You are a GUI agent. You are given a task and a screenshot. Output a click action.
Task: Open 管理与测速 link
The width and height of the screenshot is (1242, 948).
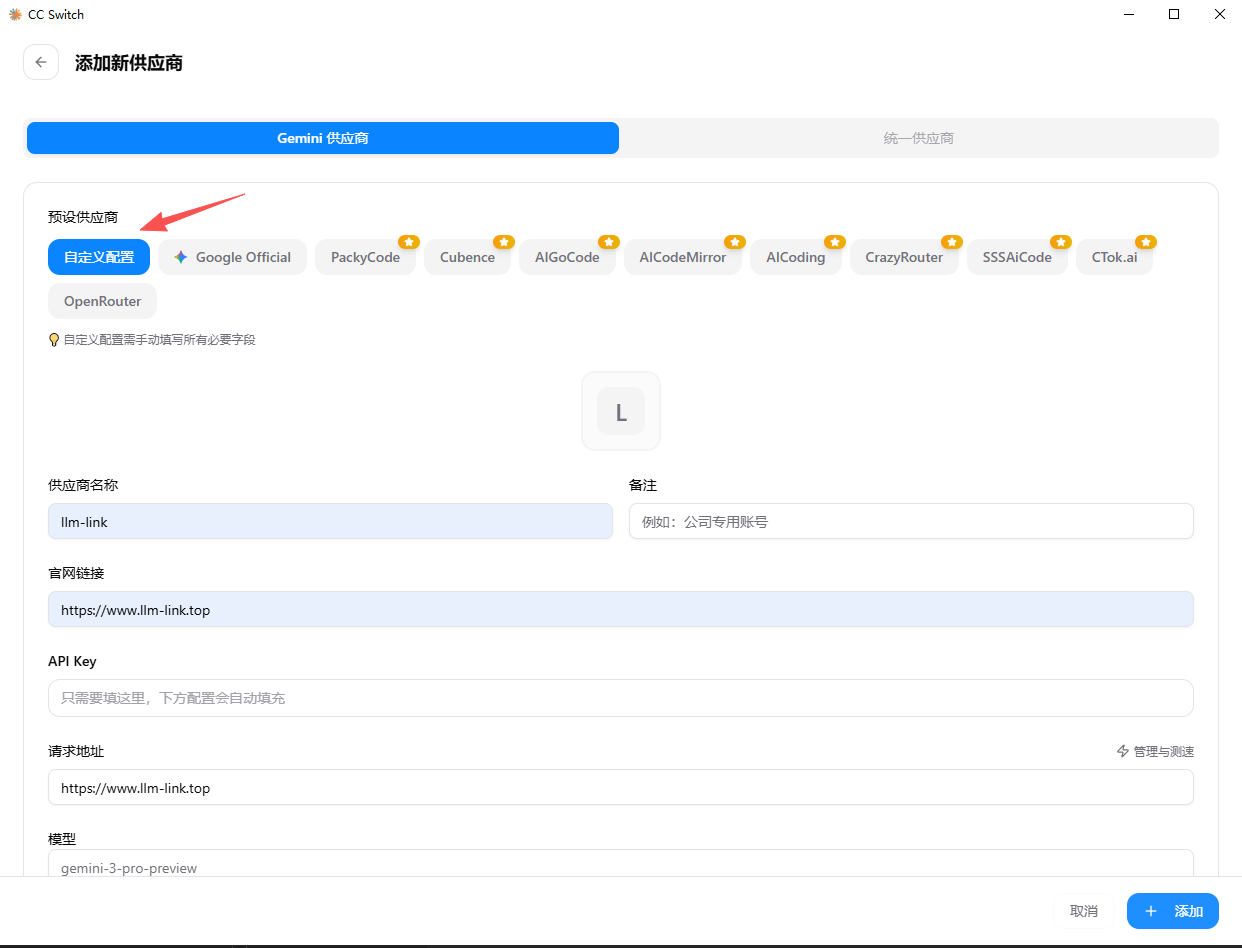tap(1155, 751)
